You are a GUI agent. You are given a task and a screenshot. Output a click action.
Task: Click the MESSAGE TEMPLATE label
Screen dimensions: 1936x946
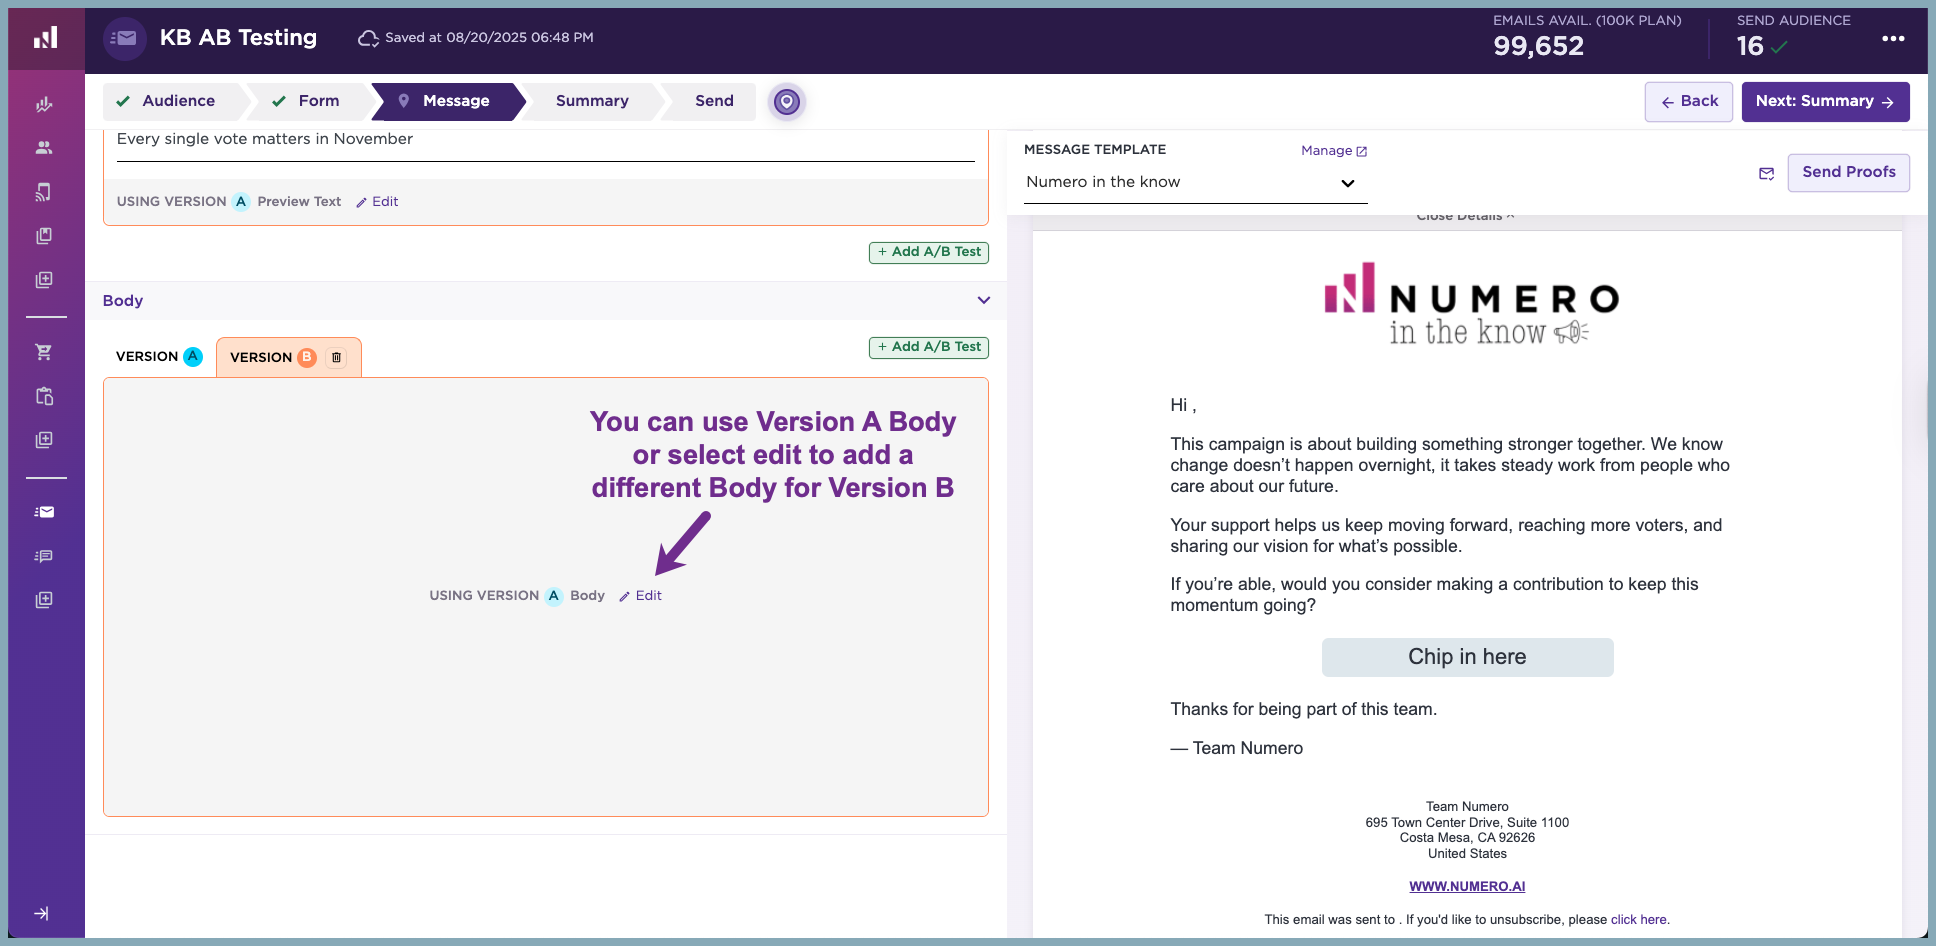click(x=1095, y=150)
